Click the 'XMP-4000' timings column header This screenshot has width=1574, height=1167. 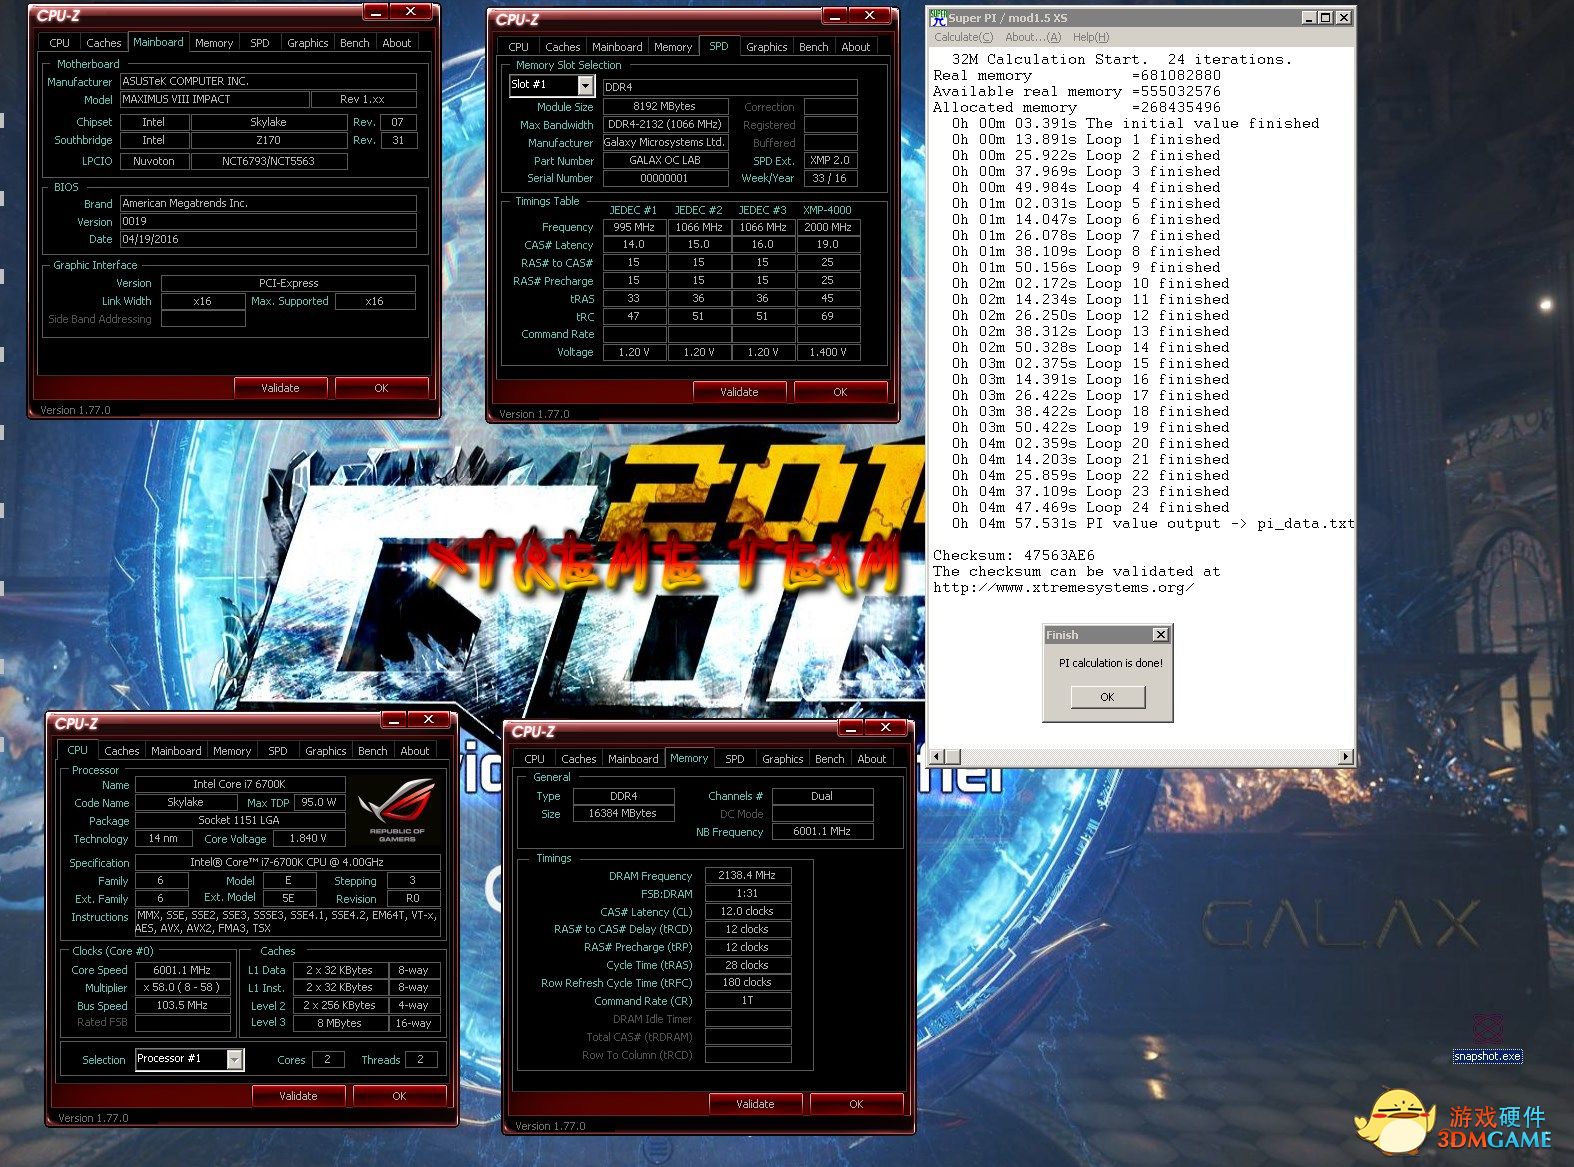pyautogui.click(x=827, y=210)
